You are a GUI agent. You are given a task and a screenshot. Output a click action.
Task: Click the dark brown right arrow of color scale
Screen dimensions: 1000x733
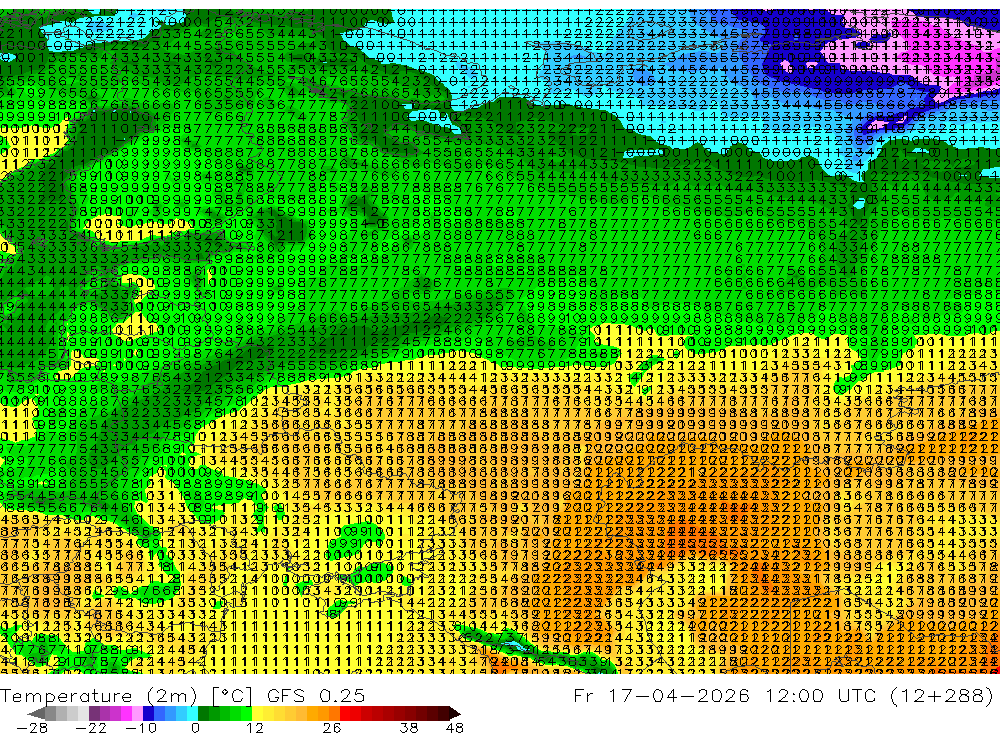(x=455, y=713)
